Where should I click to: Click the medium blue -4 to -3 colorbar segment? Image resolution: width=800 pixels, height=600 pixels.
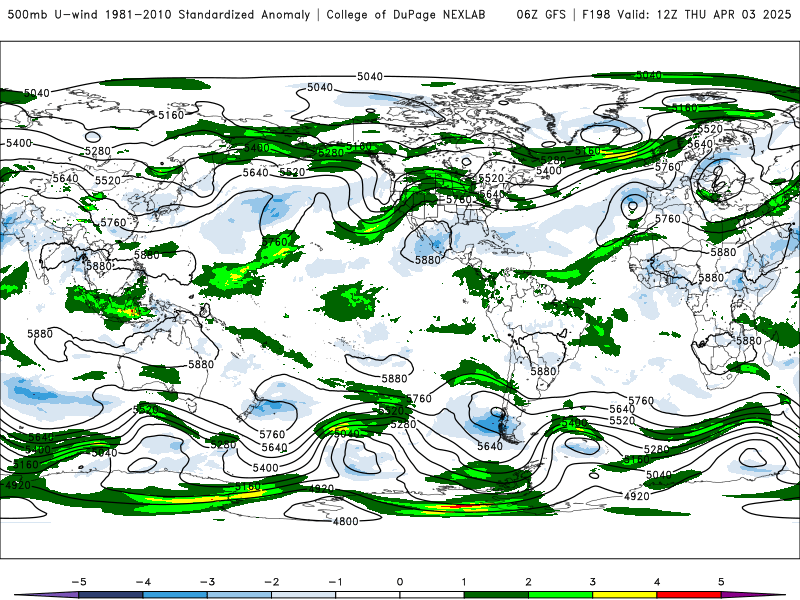pos(175,595)
